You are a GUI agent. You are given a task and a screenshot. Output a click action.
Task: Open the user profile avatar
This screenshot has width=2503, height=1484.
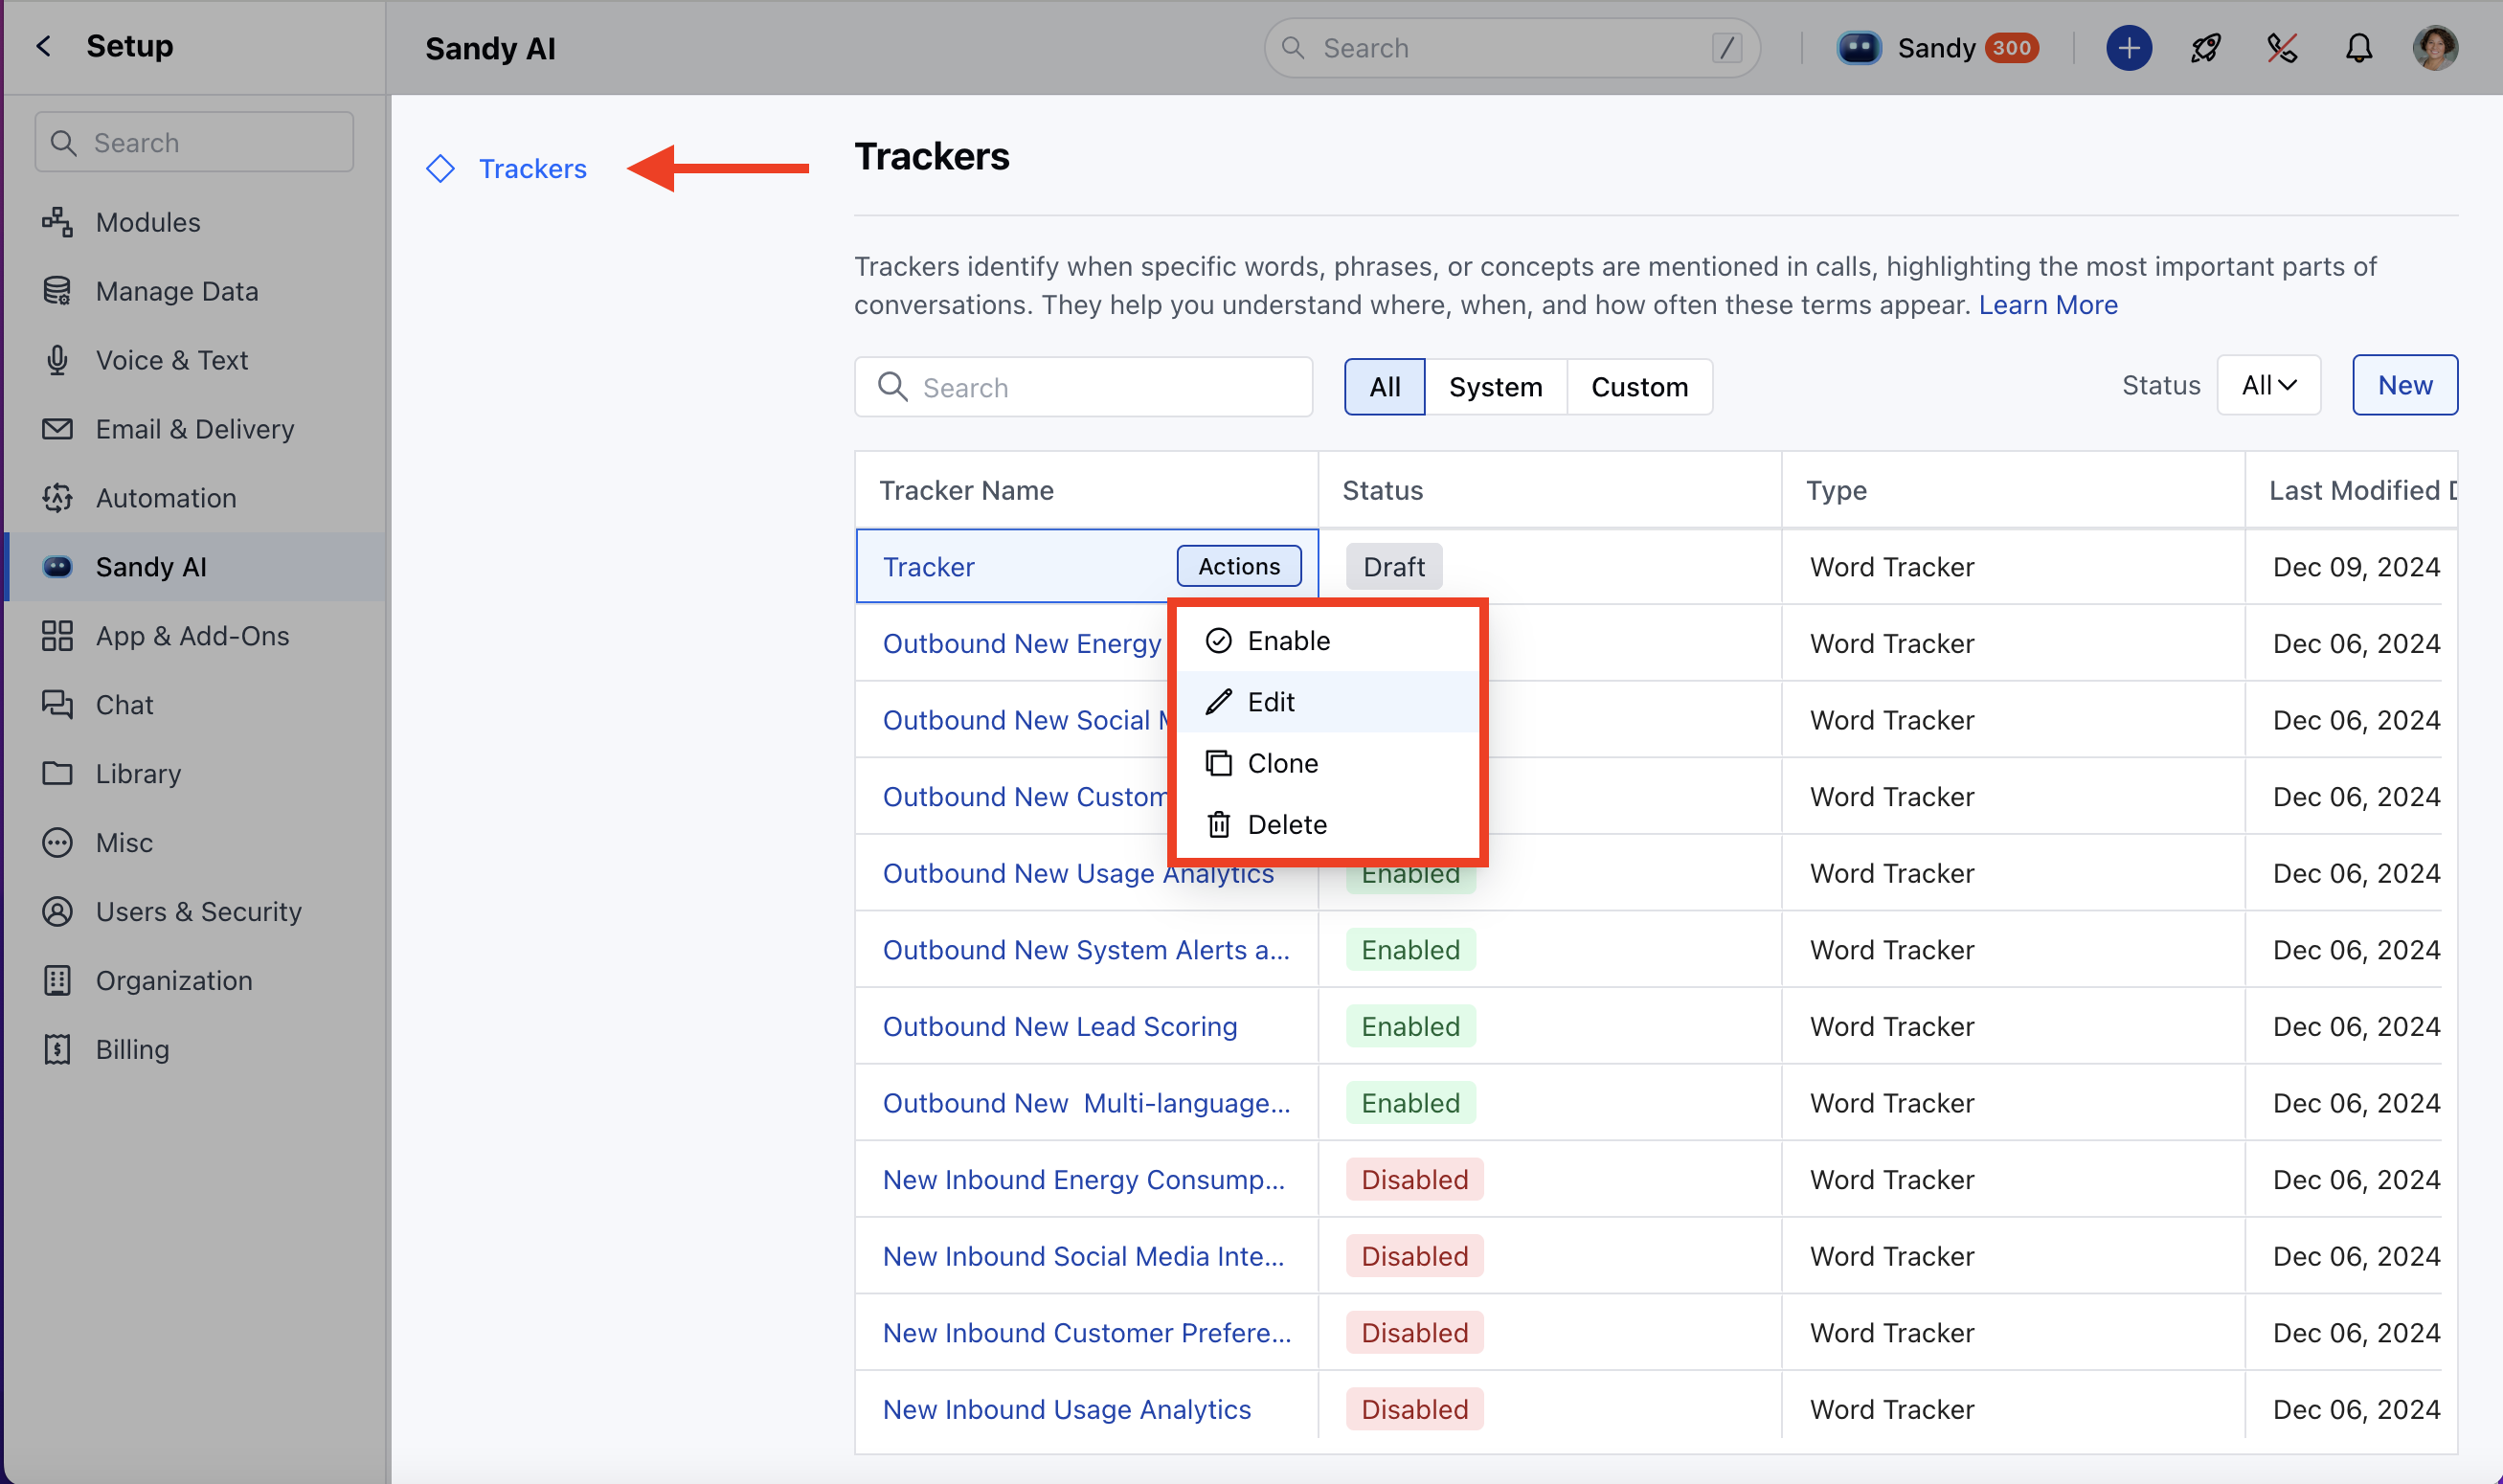click(2434, 48)
